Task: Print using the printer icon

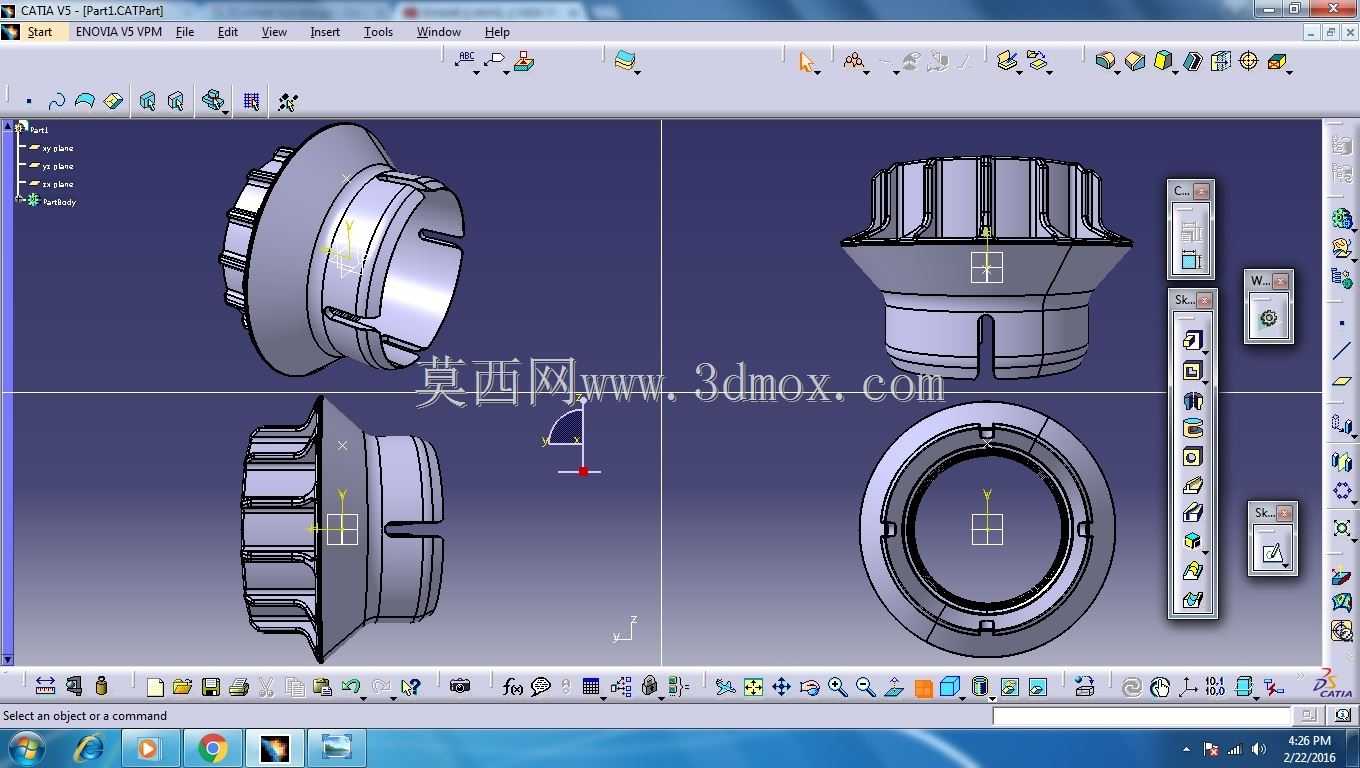Action: [238, 687]
